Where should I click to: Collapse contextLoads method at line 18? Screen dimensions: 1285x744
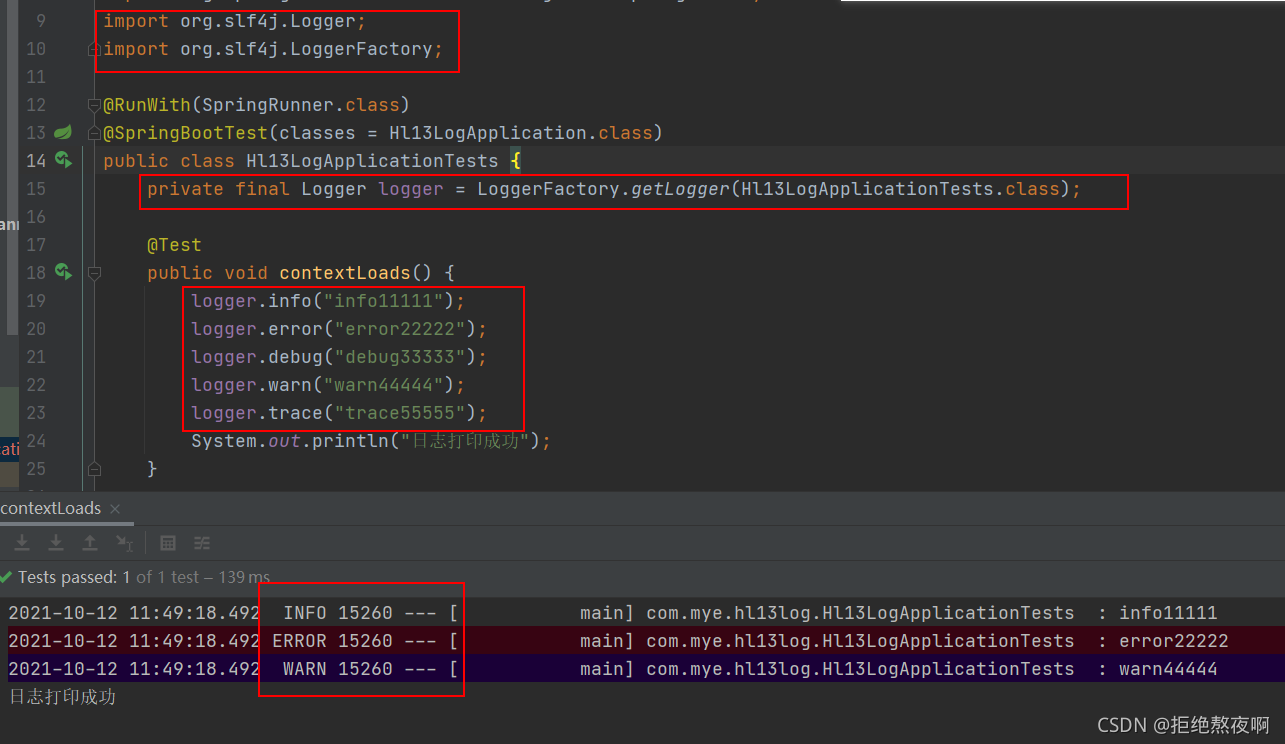[x=93, y=272]
